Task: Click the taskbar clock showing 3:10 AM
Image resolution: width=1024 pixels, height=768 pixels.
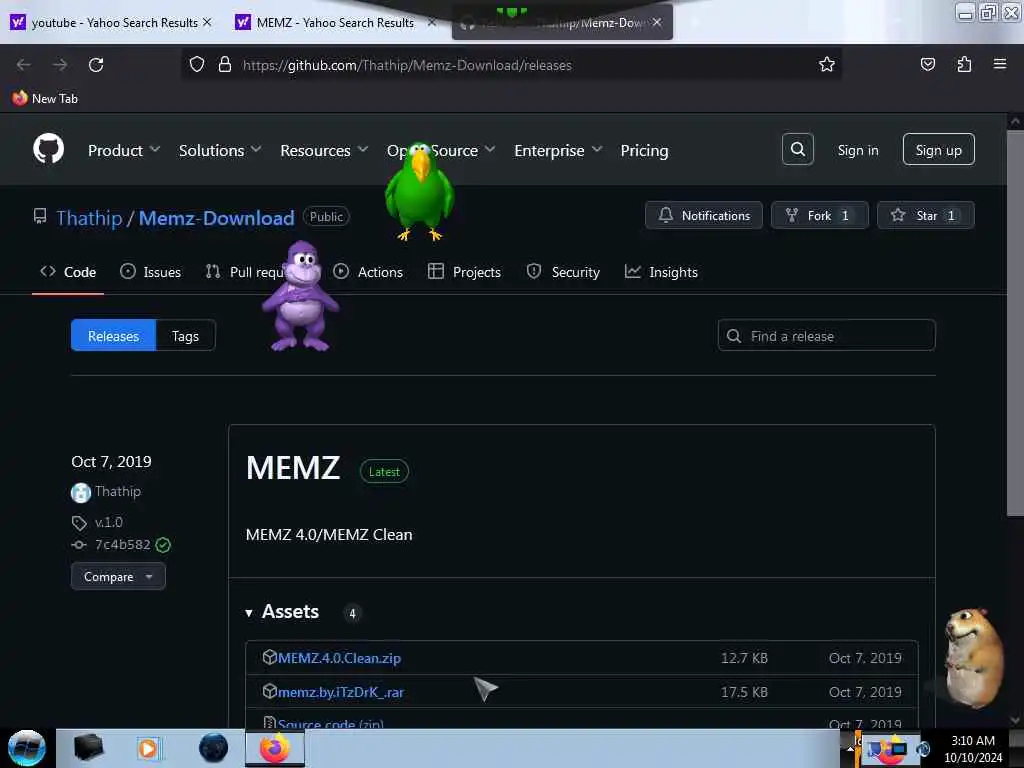Action: pyautogui.click(x=972, y=748)
